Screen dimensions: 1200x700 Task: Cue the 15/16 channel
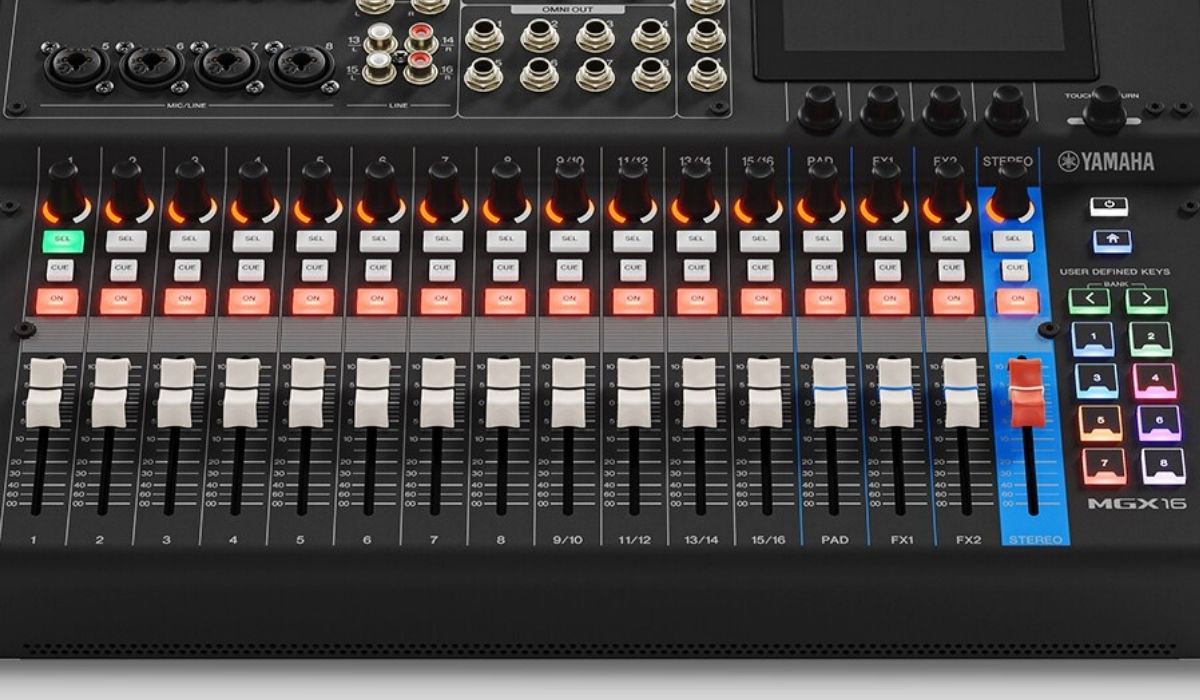pos(760,270)
